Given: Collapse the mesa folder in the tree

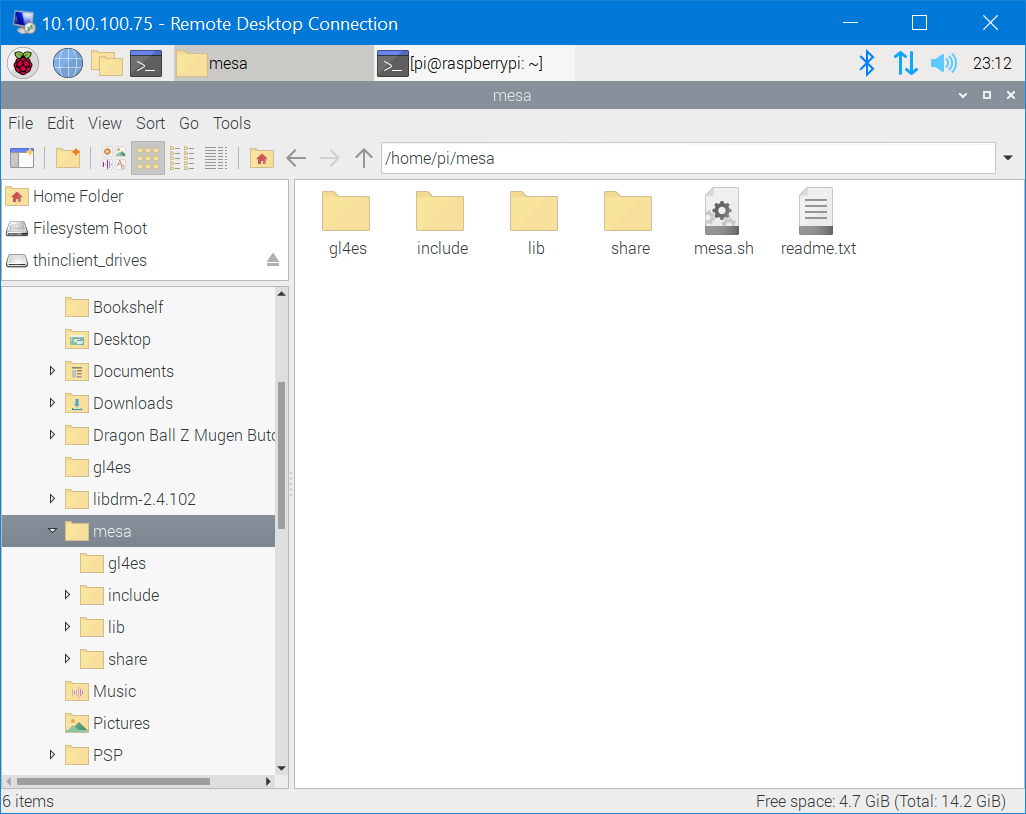Looking at the screenshot, I should coord(52,531).
